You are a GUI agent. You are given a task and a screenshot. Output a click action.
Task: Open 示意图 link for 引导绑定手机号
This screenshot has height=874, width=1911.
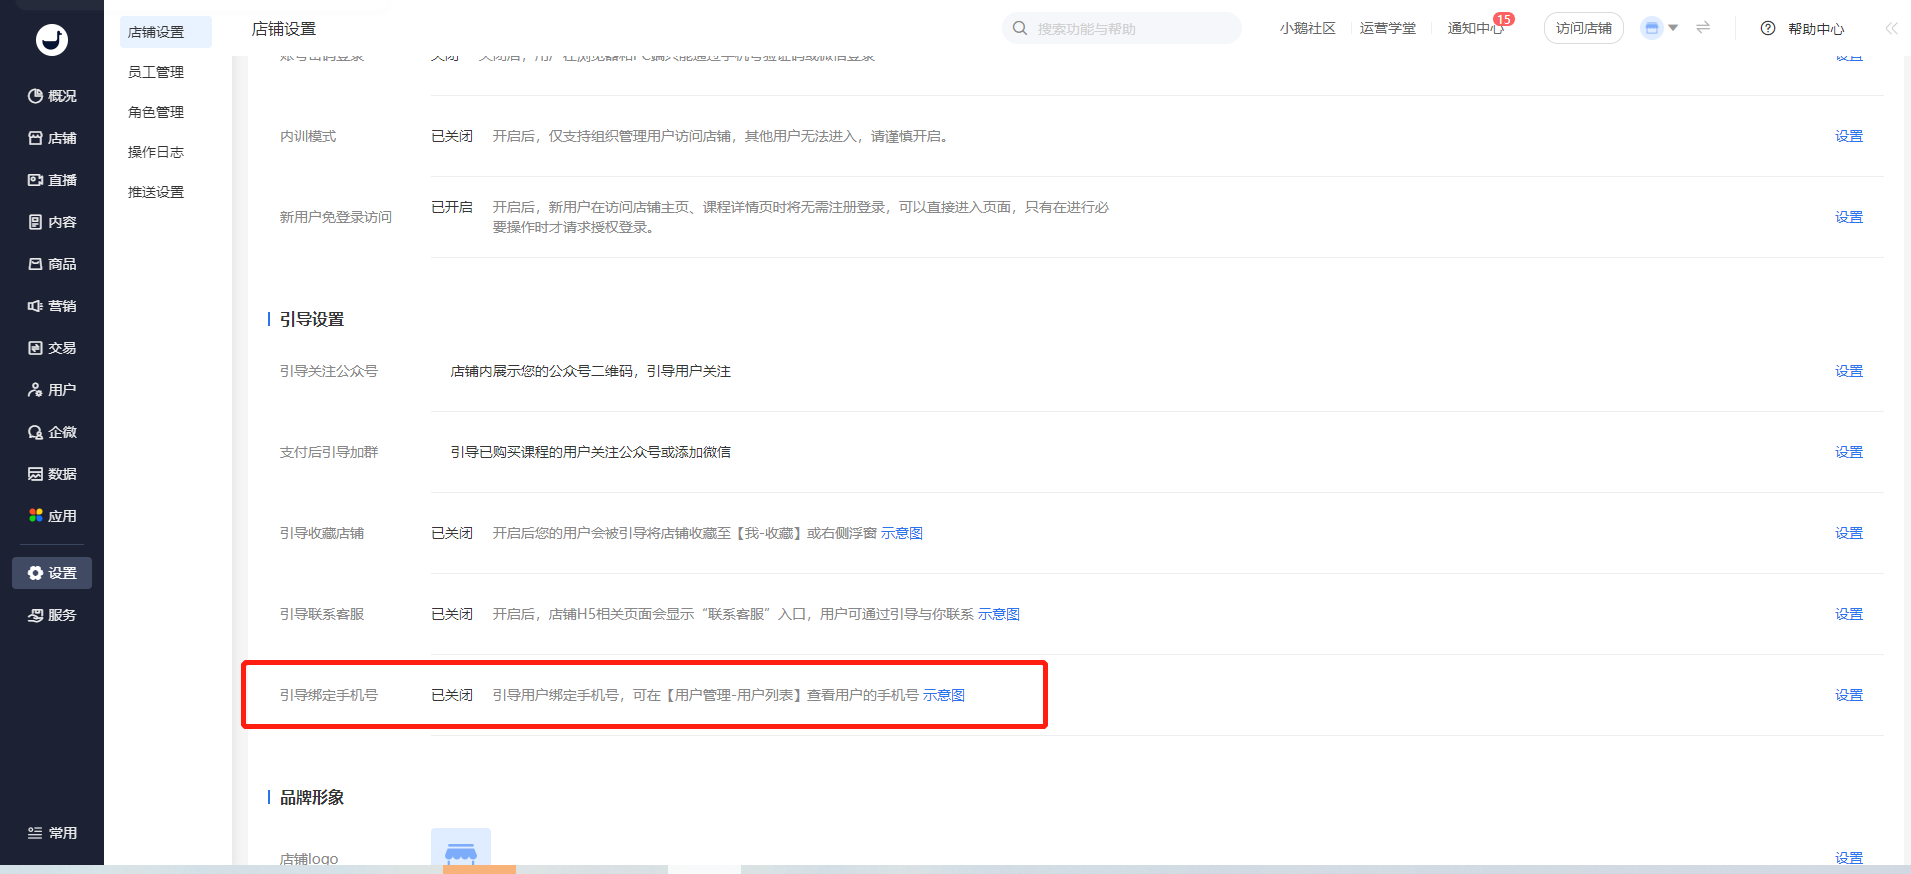(944, 695)
